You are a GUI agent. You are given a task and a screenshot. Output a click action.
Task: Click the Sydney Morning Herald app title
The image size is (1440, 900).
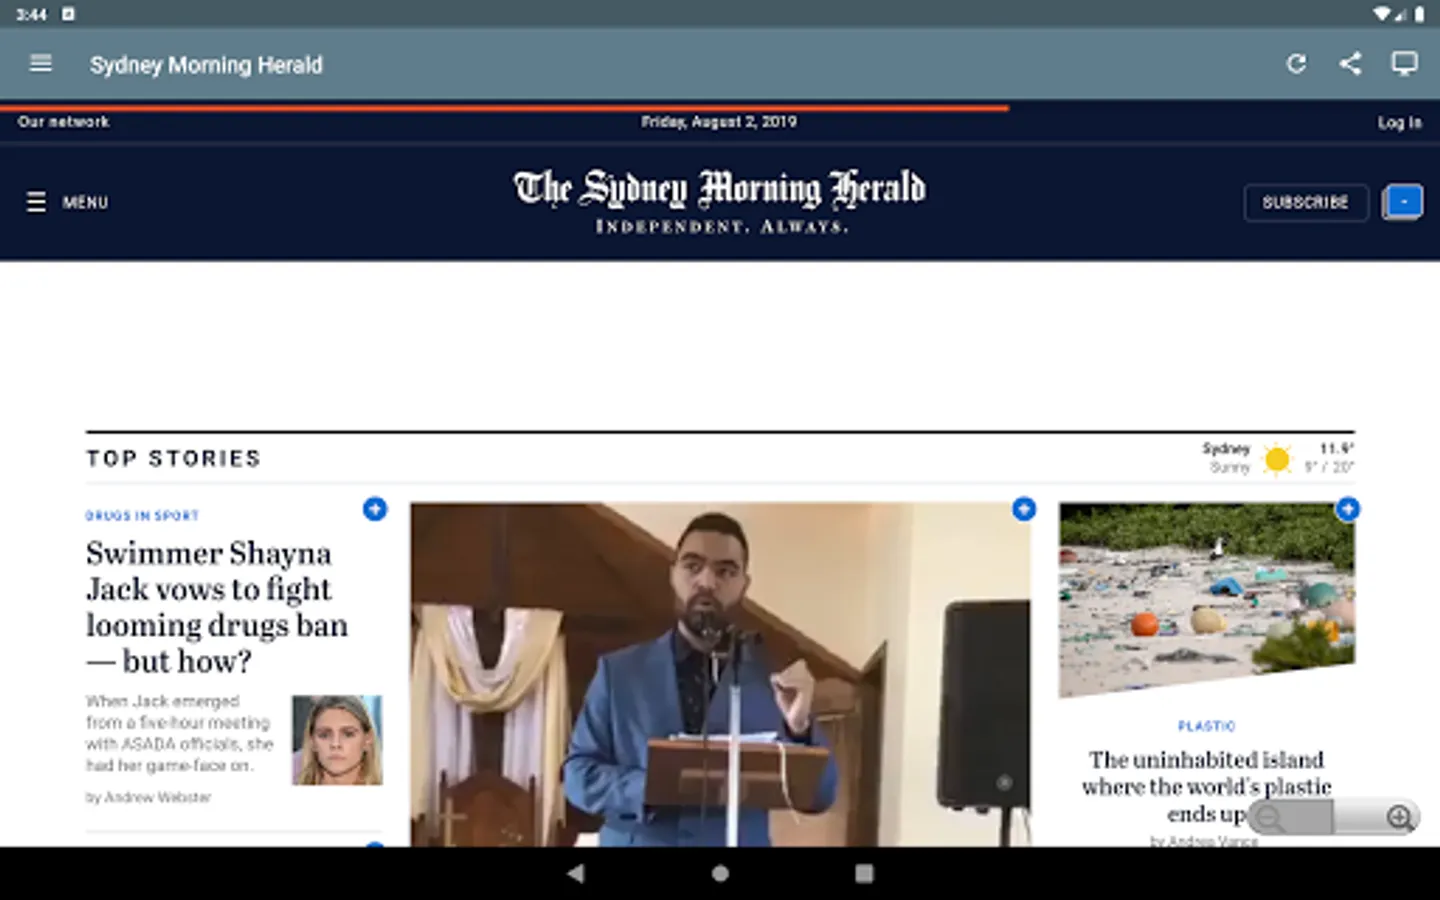[x=206, y=65]
